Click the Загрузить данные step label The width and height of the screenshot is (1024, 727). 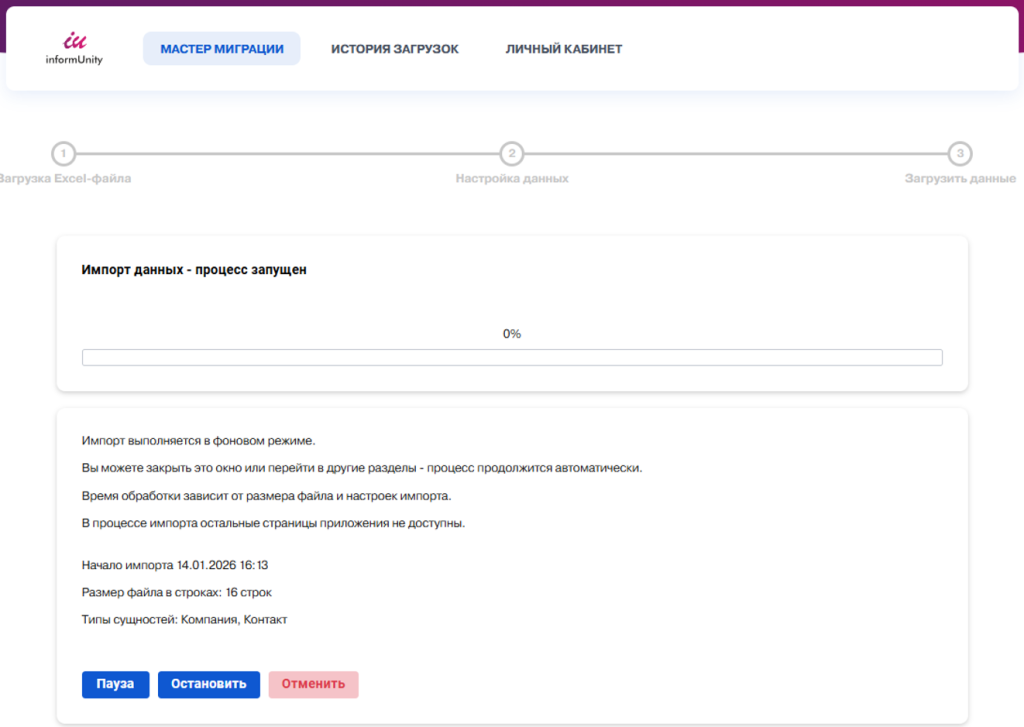click(x=960, y=179)
